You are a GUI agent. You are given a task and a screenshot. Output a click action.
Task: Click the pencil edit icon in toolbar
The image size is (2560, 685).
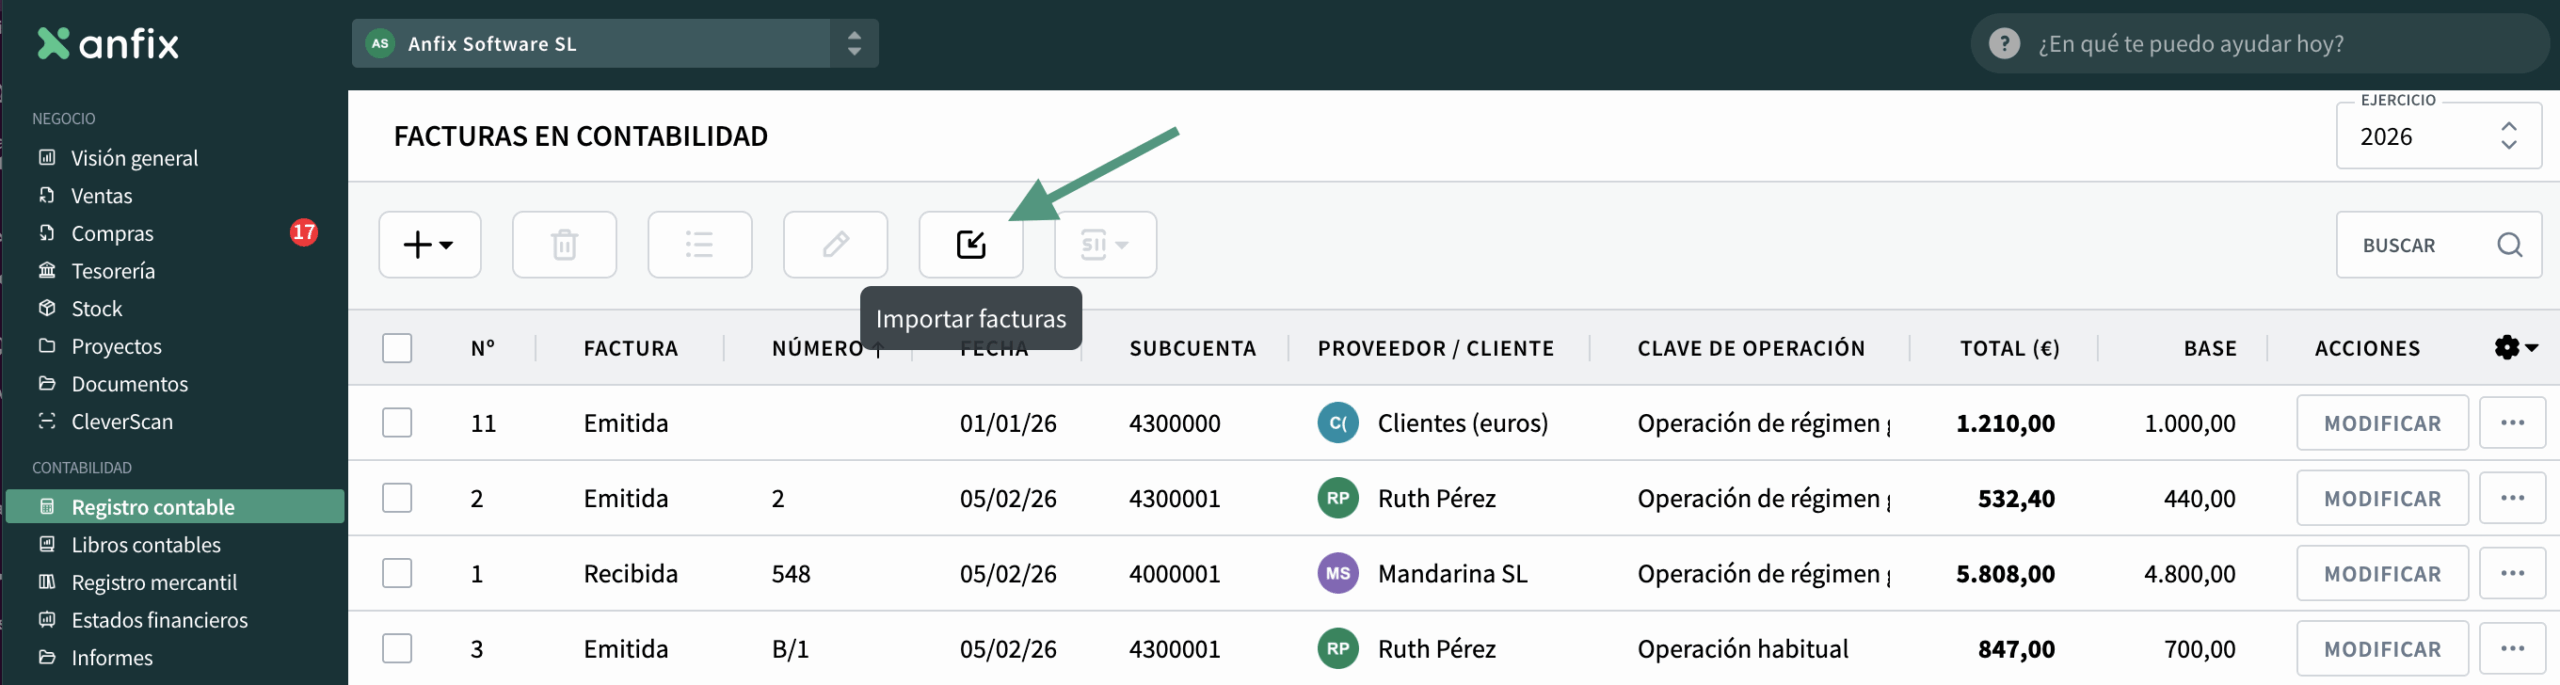tap(835, 244)
